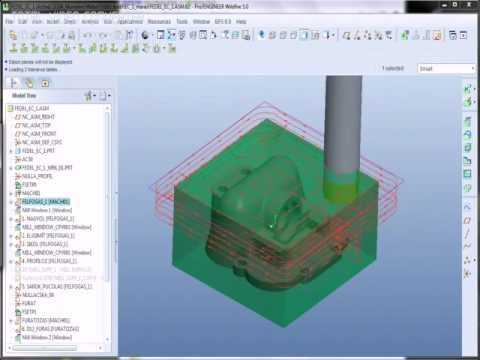The width and height of the screenshot is (480, 360).
Task: Toggle datum points display
Action: click(x=368, y=35)
